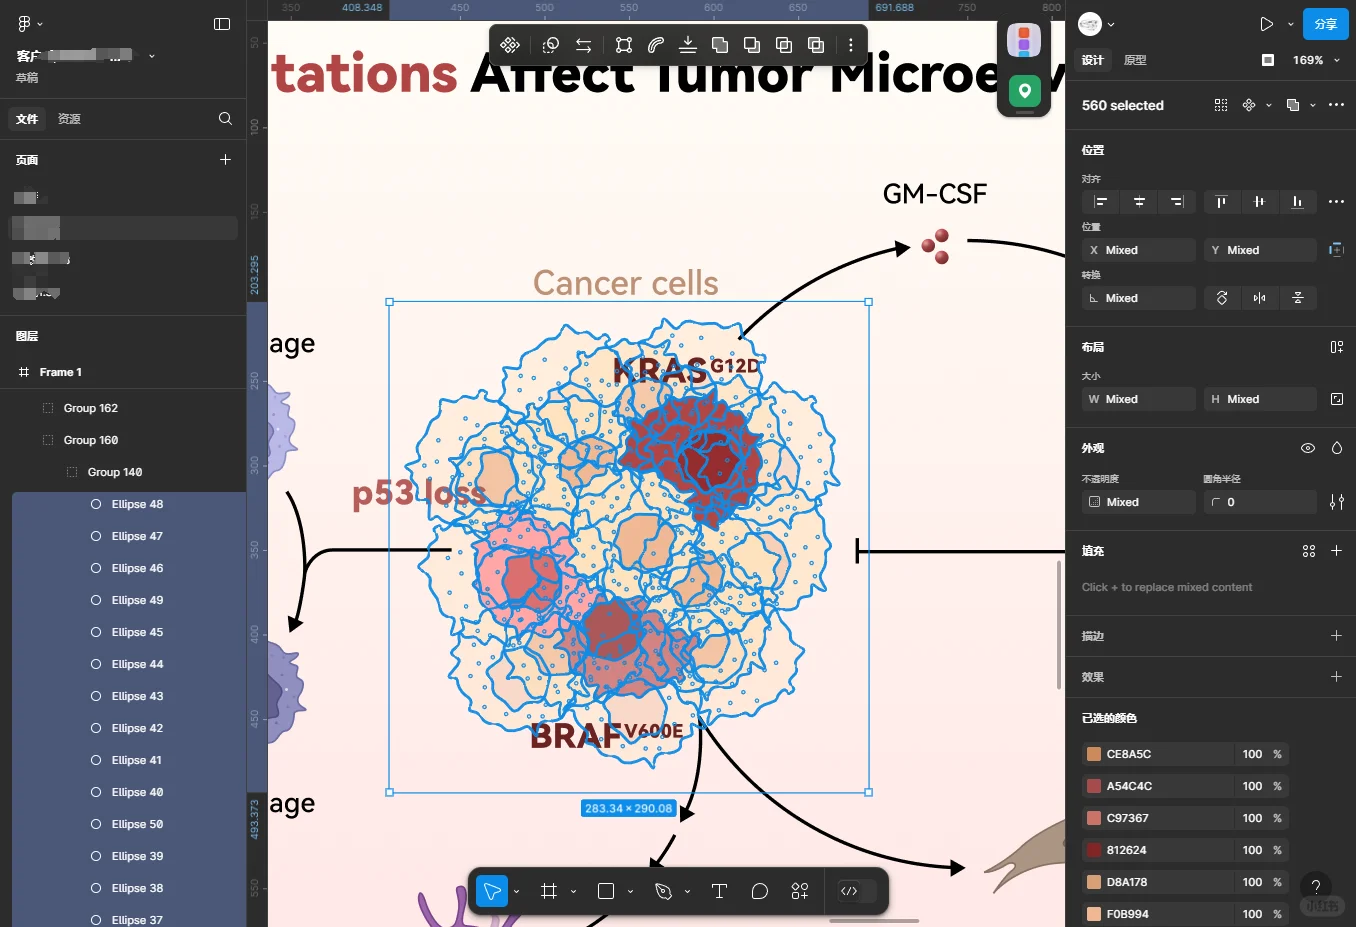This screenshot has width=1356, height=927.
Task: Click the F0B994 color swatch
Action: (x=1094, y=914)
